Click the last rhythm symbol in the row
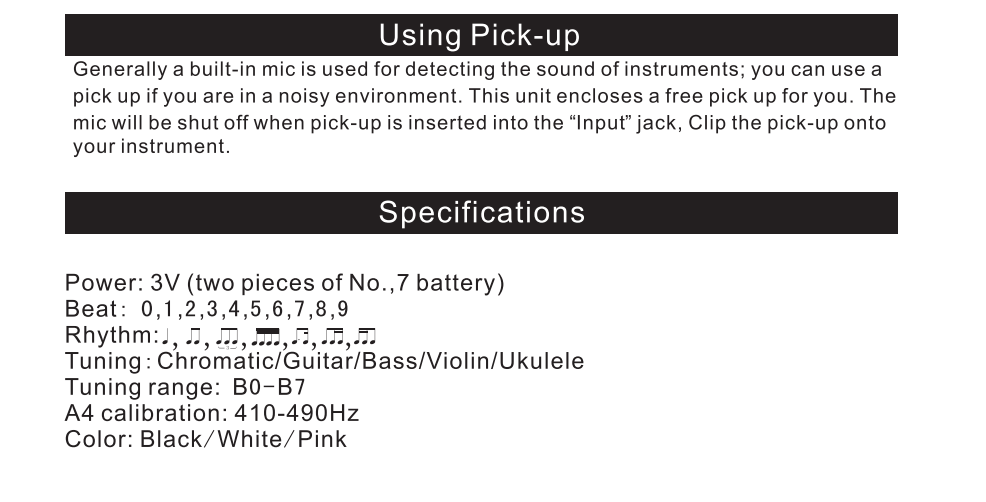Screen dimensions: 986x502 [x=365, y=338]
